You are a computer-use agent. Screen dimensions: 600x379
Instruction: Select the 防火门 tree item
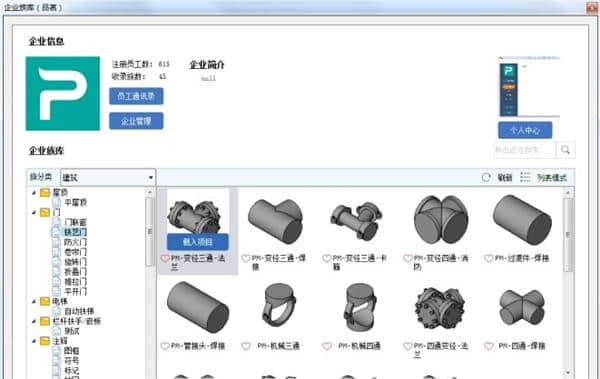(75, 242)
